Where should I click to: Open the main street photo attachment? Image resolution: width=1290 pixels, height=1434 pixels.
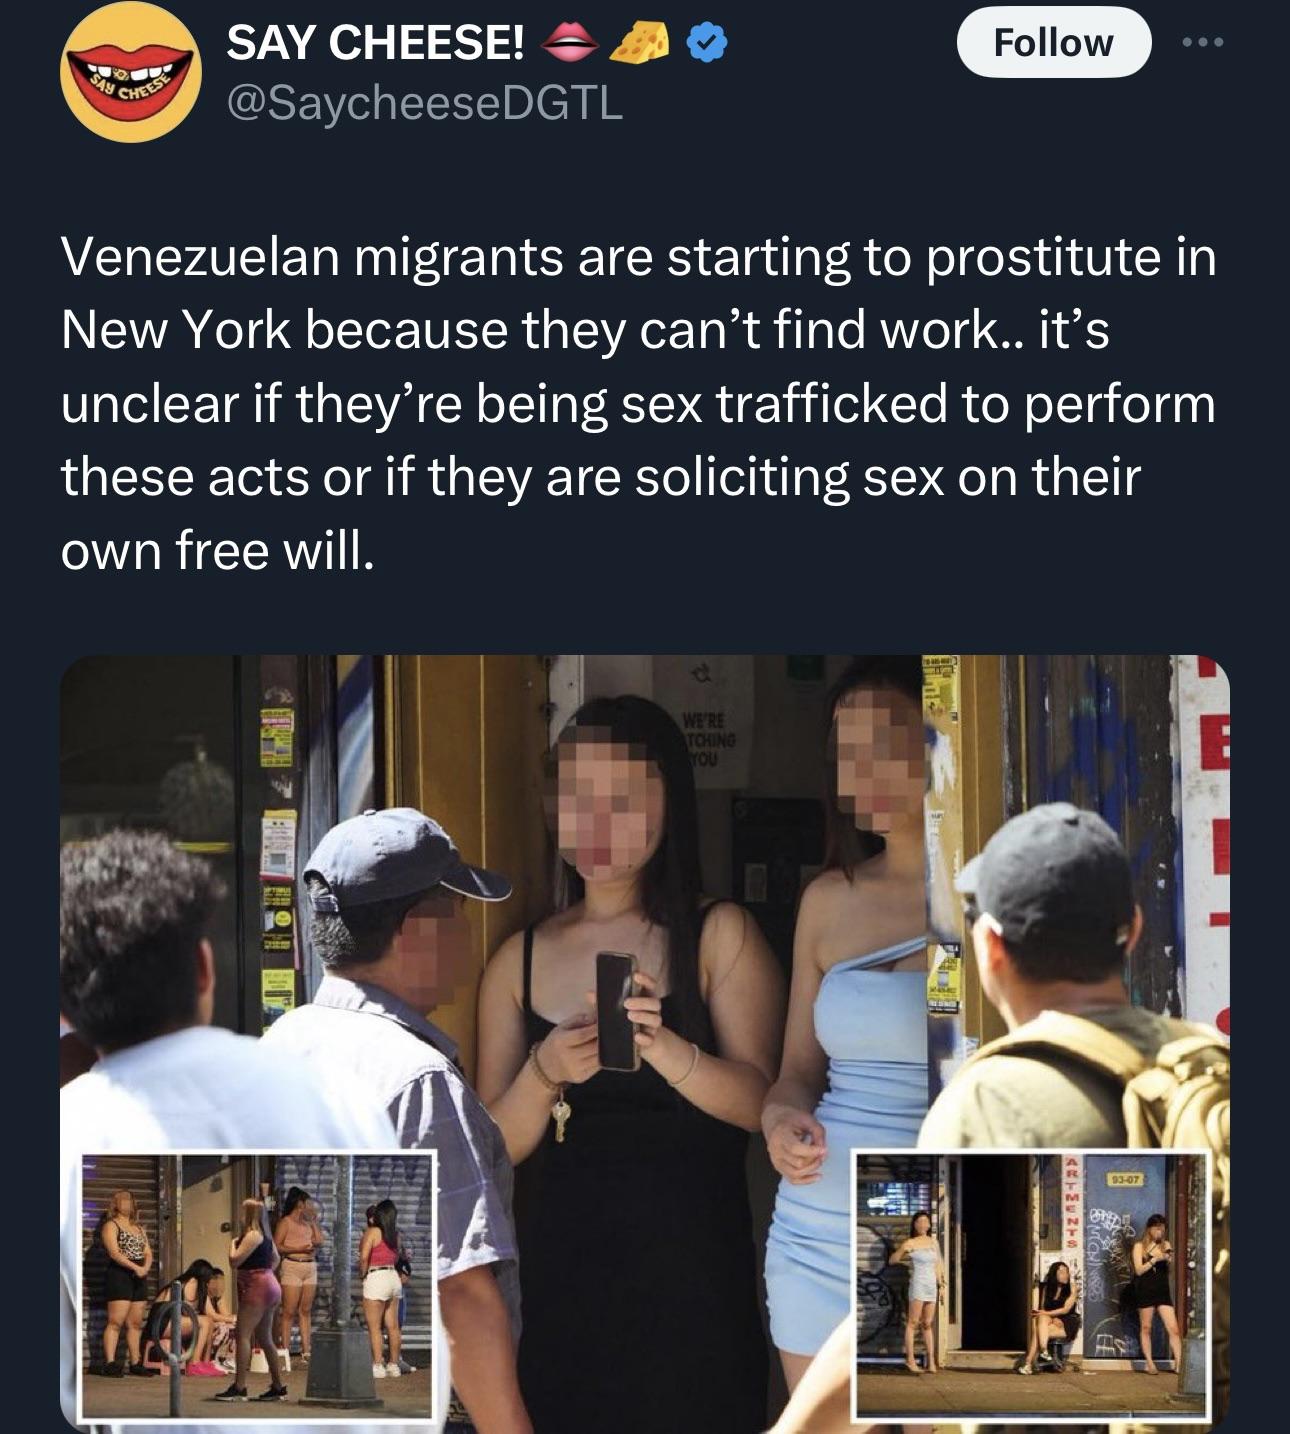click(x=645, y=1044)
